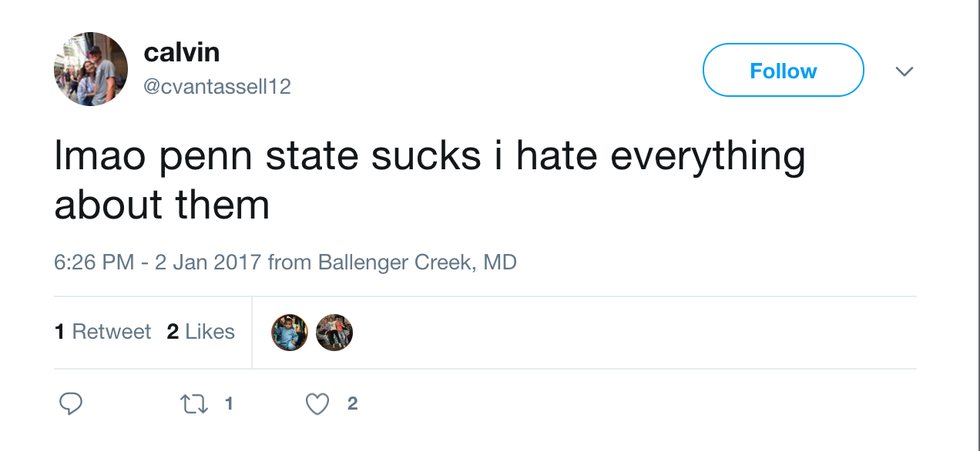Click the "2 Jan 2017" tweet date
The width and height of the screenshot is (980, 451).
coord(208,263)
